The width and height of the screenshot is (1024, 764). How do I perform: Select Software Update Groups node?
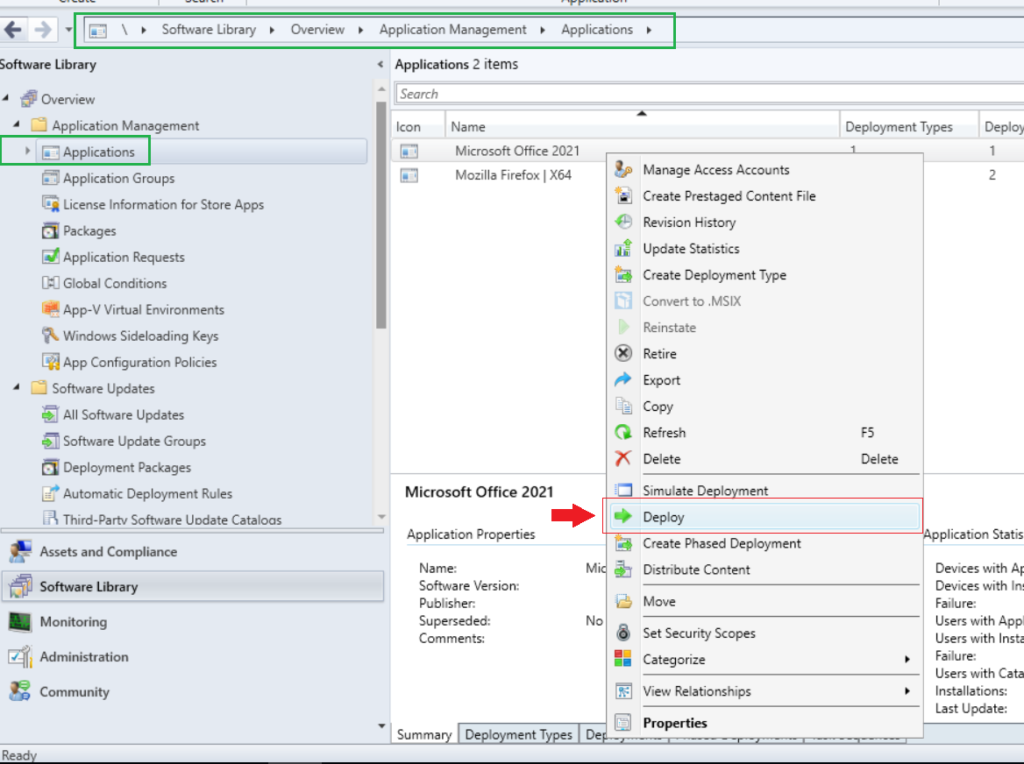click(134, 441)
